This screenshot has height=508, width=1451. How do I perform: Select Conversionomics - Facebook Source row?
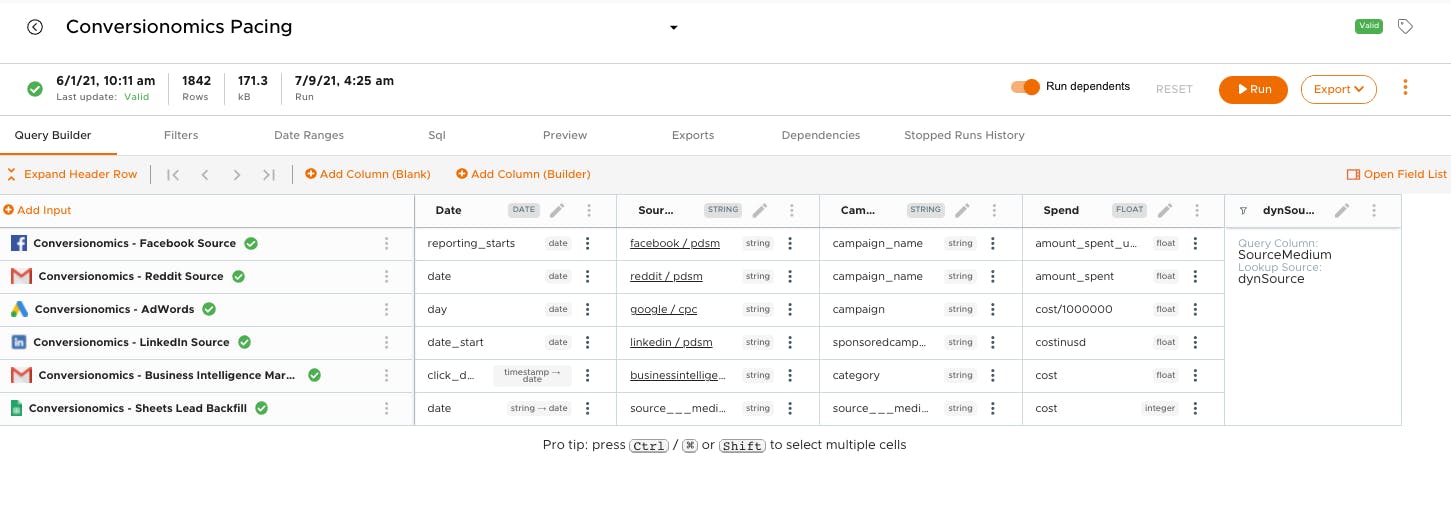tap(207, 243)
